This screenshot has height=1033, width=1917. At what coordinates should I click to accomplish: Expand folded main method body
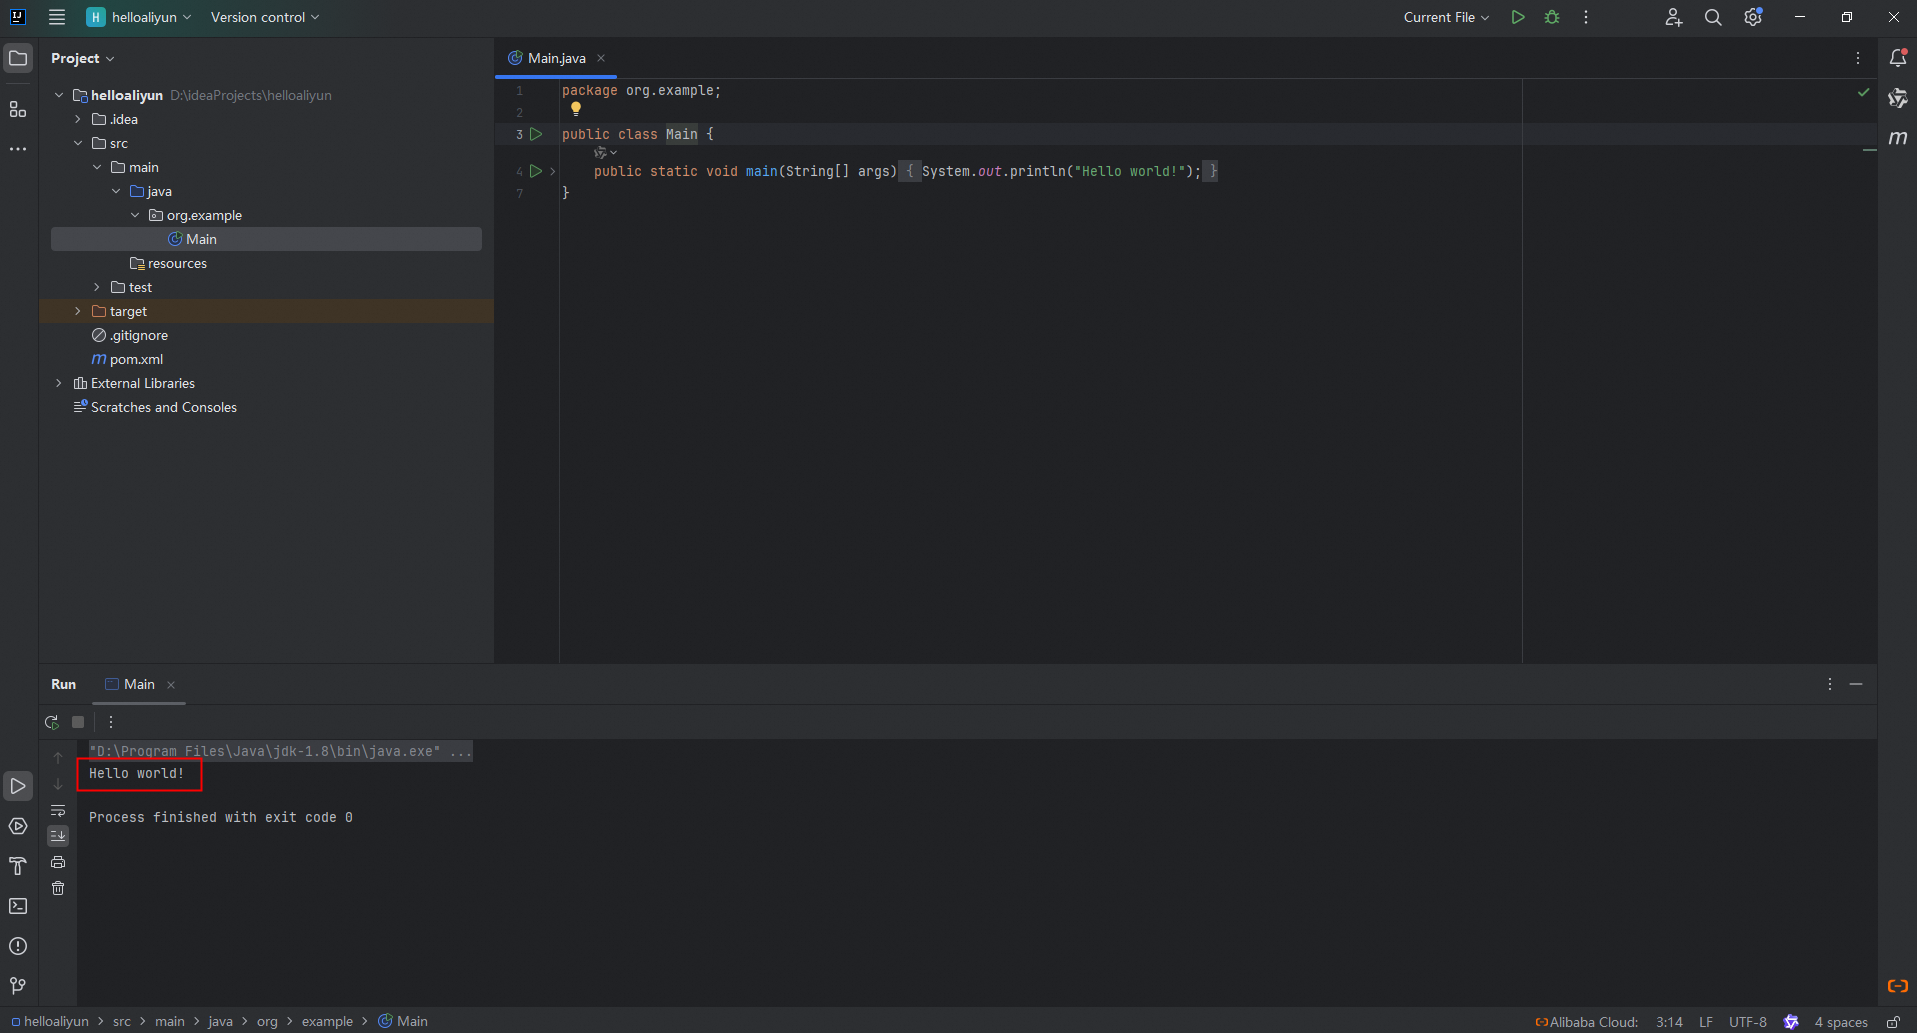click(552, 171)
